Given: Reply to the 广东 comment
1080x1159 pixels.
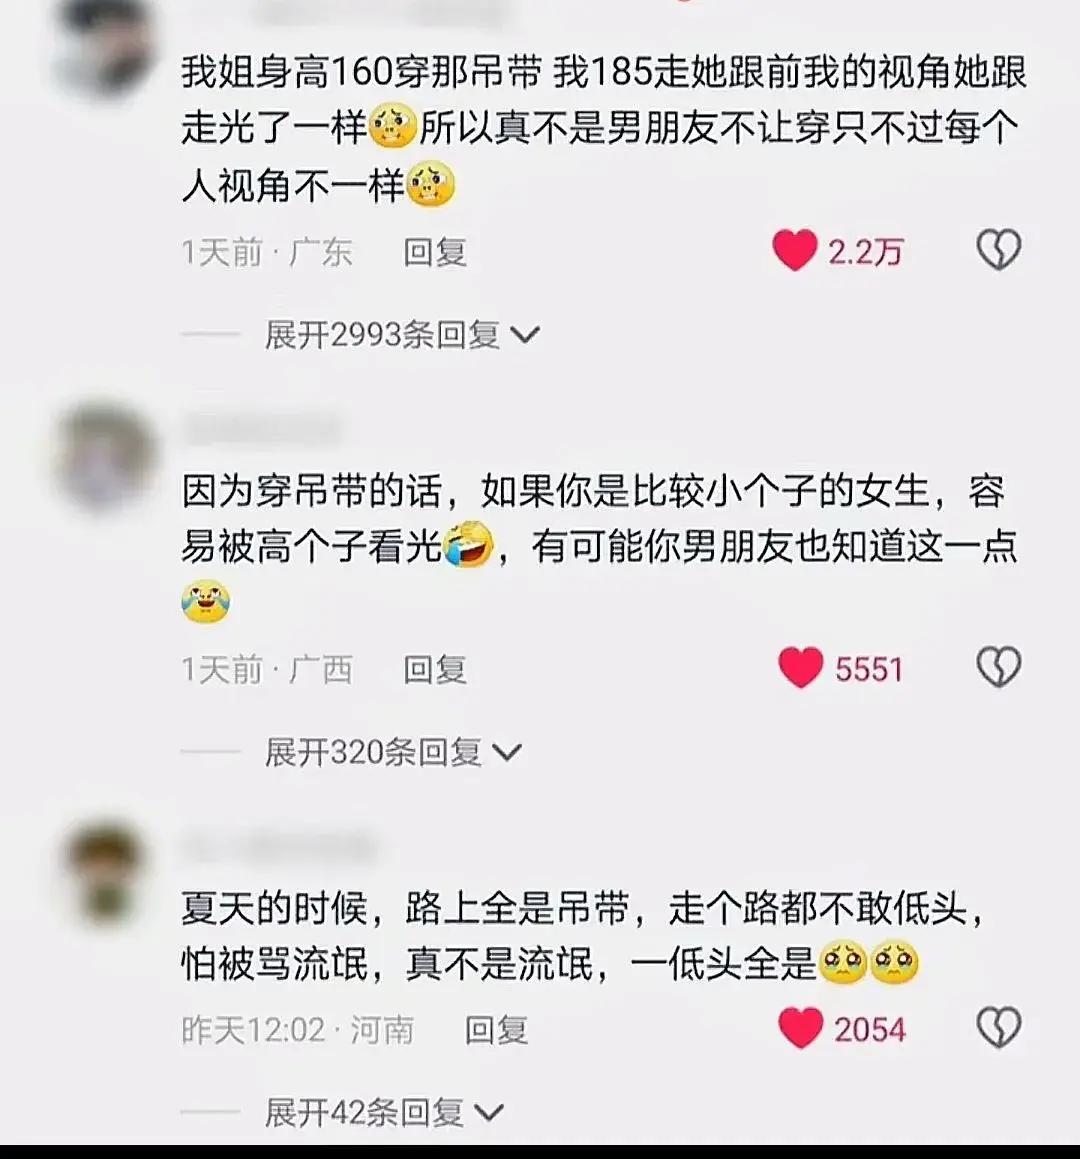Looking at the screenshot, I should pos(435,252).
